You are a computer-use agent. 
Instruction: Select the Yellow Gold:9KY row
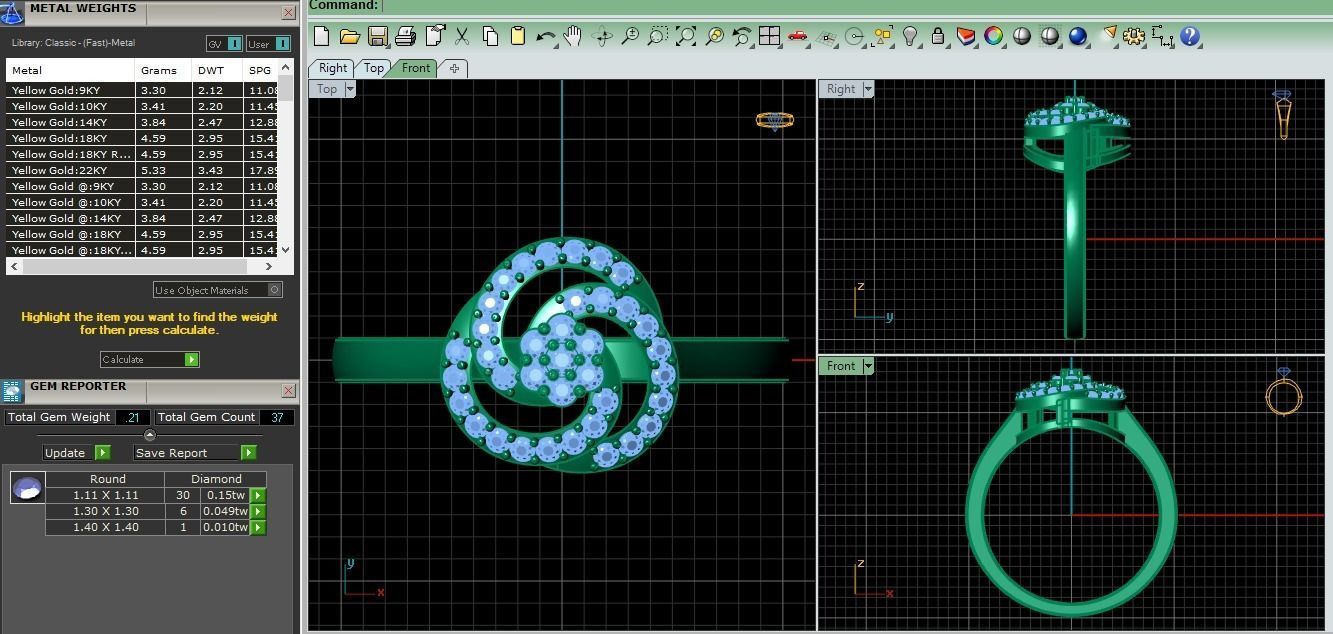click(x=141, y=90)
